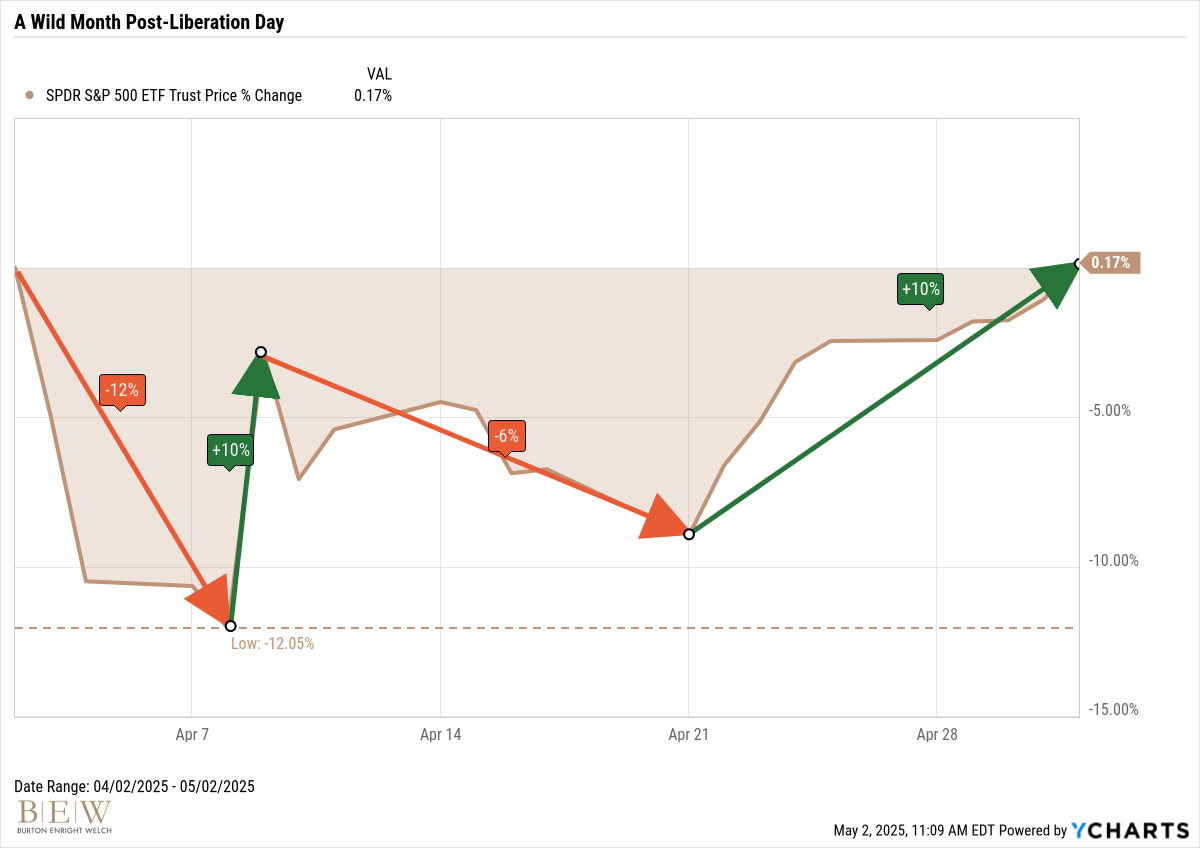
Task: Click the Apr 28 x-axis label
Action: [937, 735]
